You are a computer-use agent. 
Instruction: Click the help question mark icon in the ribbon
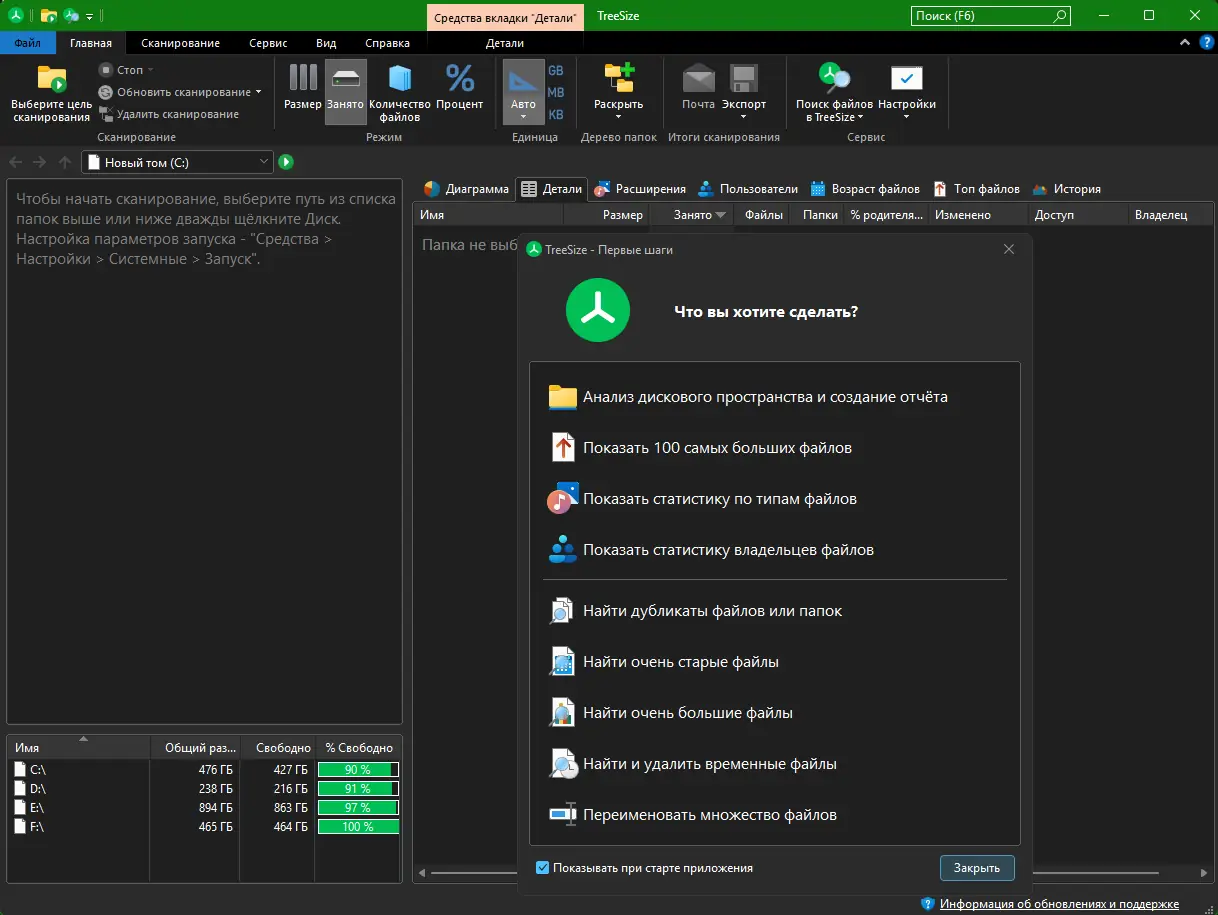coord(1205,43)
